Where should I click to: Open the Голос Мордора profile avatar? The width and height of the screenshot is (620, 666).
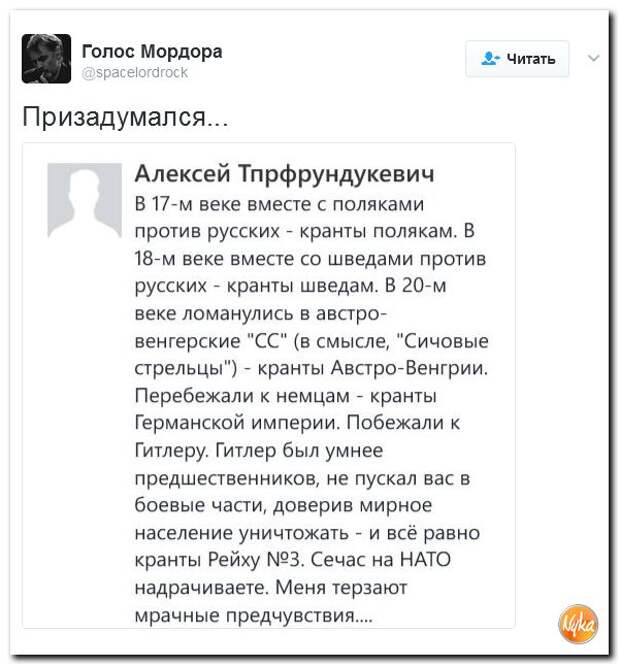pos(46,58)
